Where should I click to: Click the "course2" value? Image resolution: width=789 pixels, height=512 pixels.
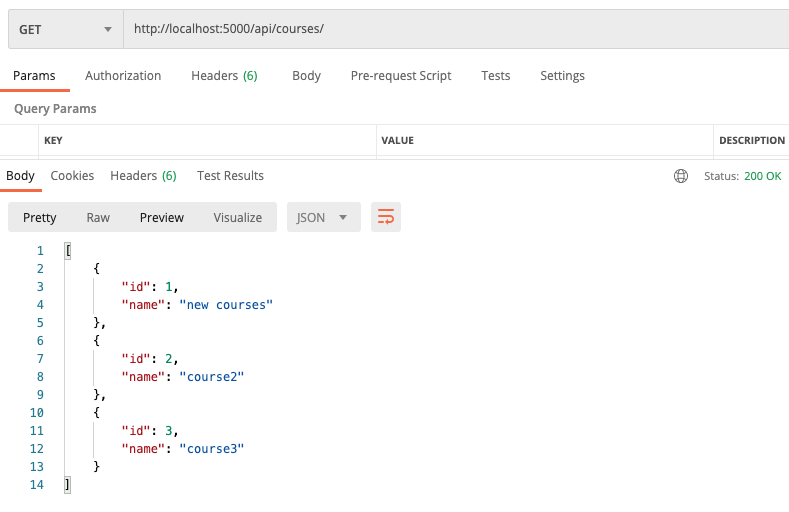(211, 377)
